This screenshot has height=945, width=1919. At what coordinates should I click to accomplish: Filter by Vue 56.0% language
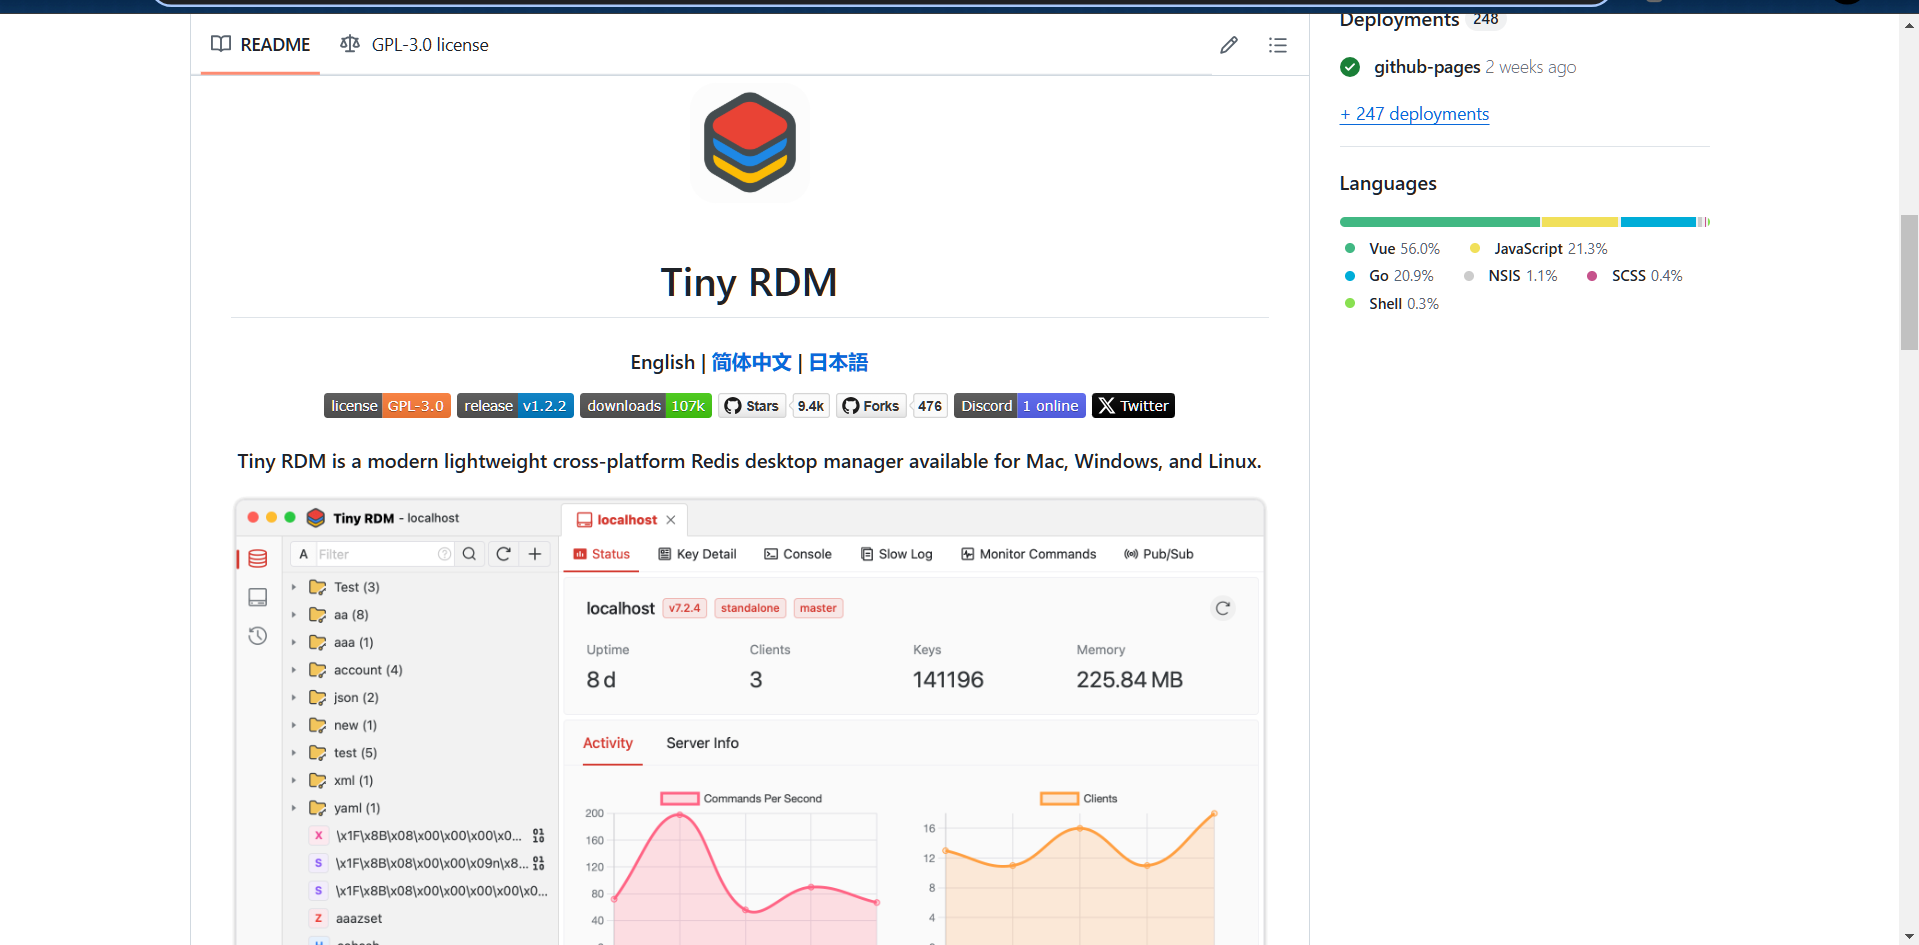pos(1392,249)
